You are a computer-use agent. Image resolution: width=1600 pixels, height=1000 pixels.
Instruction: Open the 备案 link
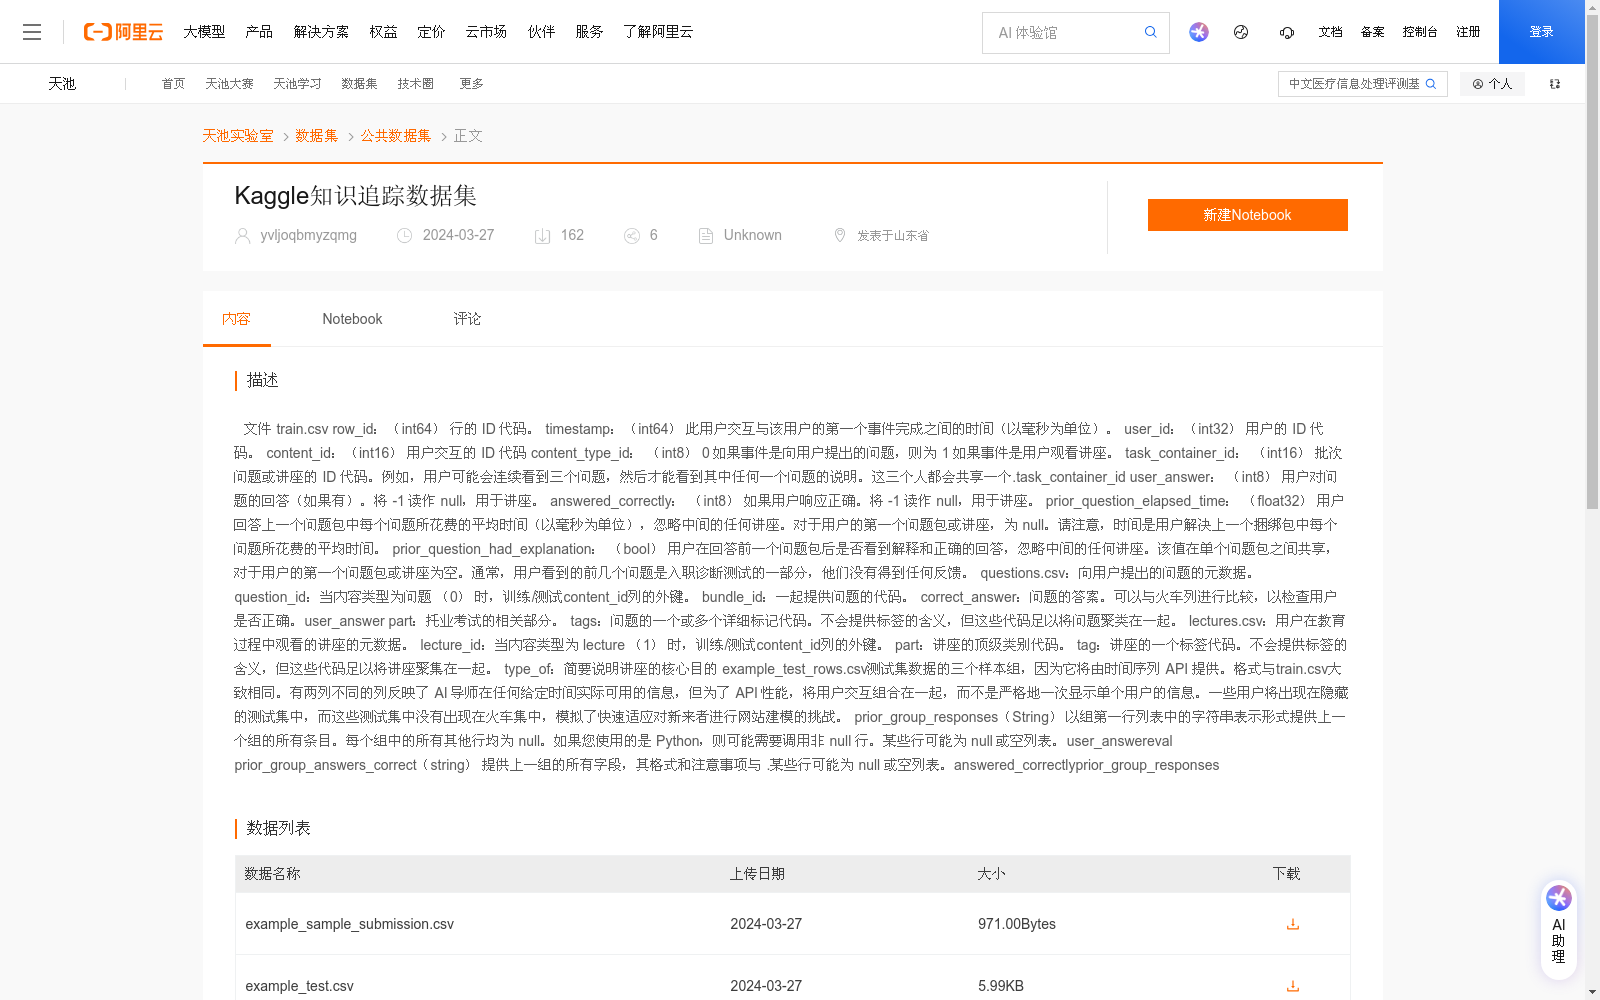click(x=1372, y=32)
